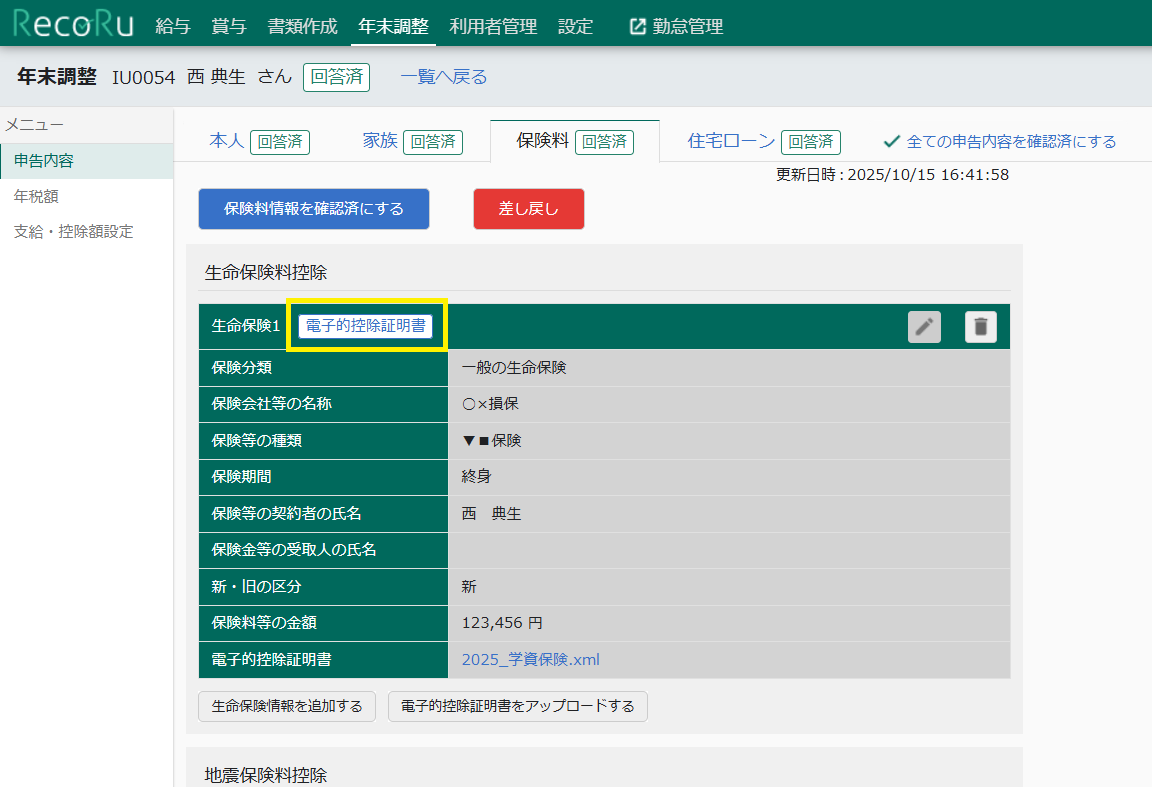Switch to the 本人 tab
The image size is (1152, 787).
pos(226,141)
